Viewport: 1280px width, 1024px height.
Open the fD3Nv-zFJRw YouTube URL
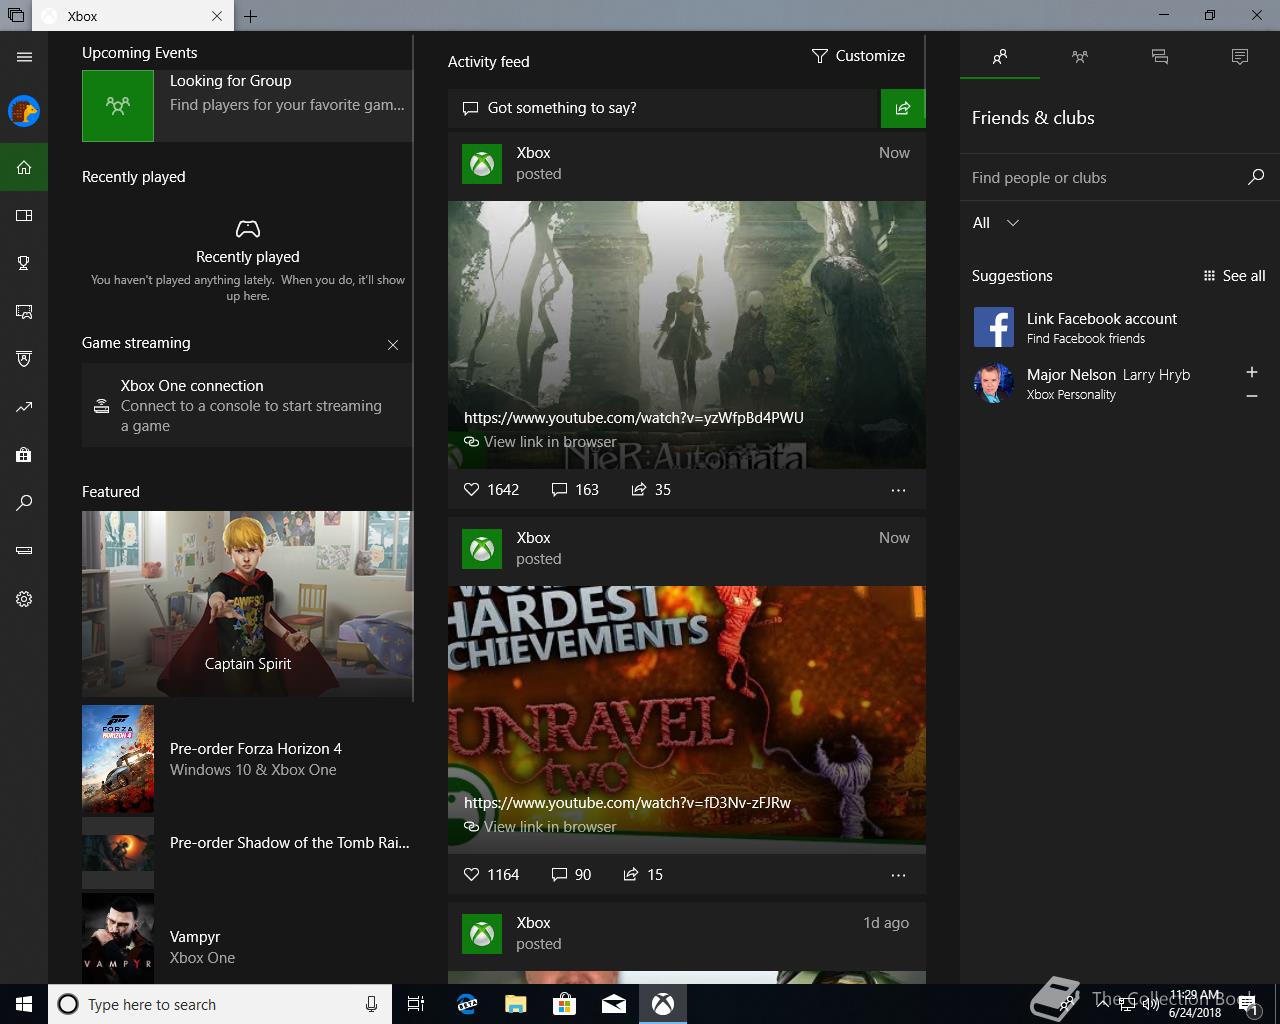click(627, 803)
